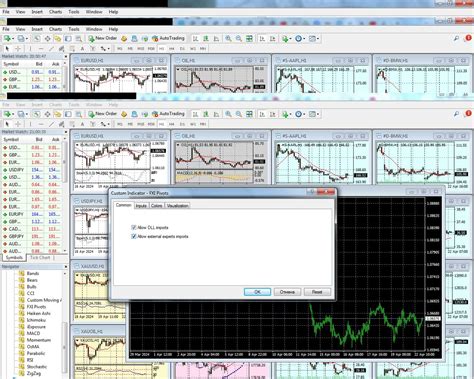Switch to the Inputs tab
This screenshot has width=474, height=379.
[x=141, y=206]
